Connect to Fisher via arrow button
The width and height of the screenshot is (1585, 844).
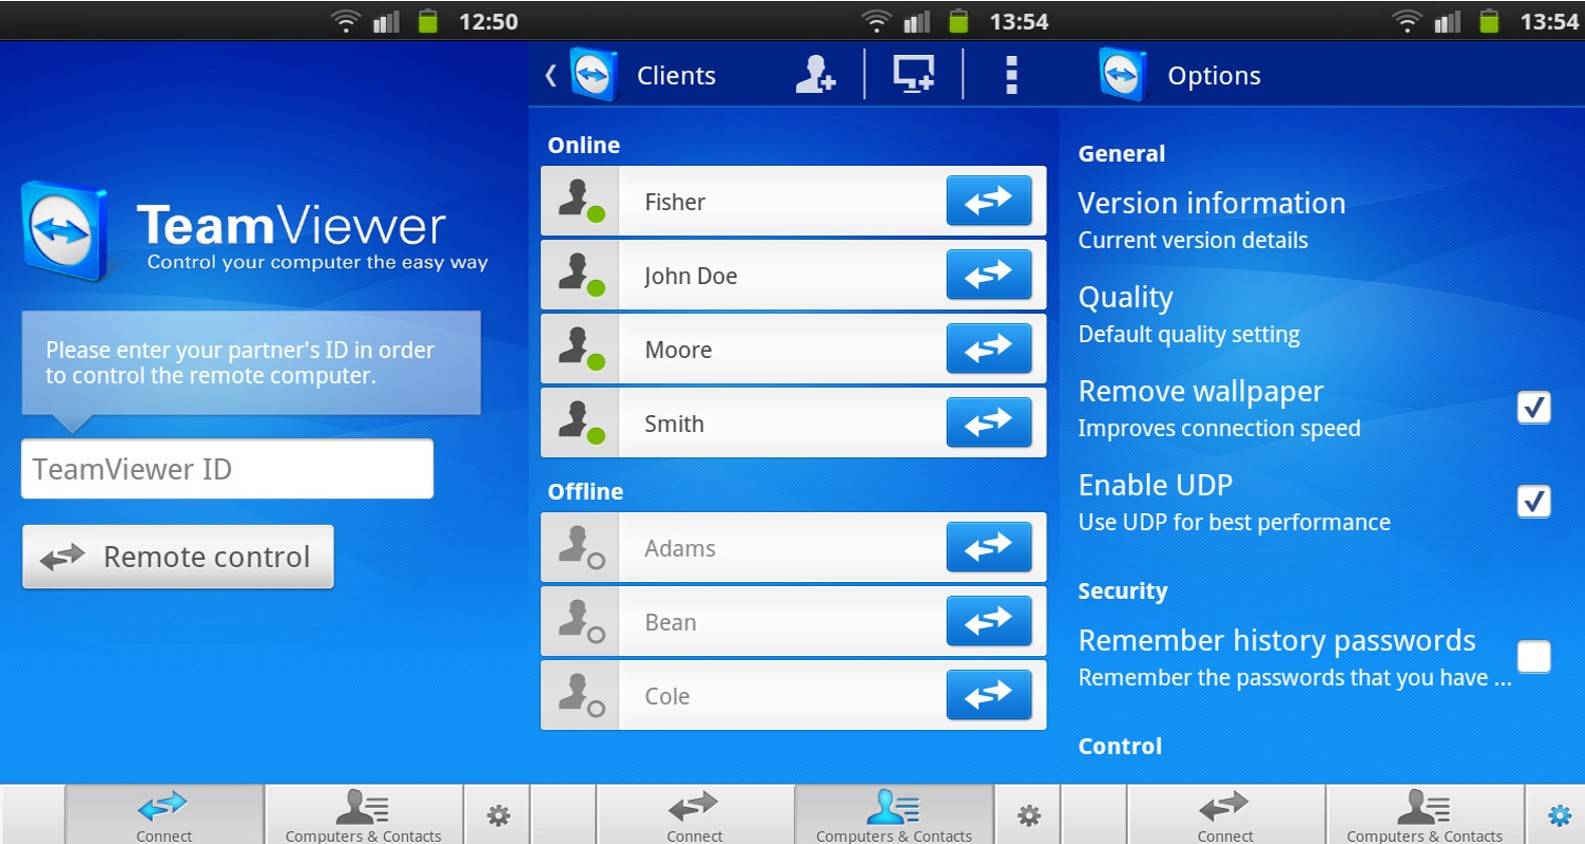click(x=988, y=201)
